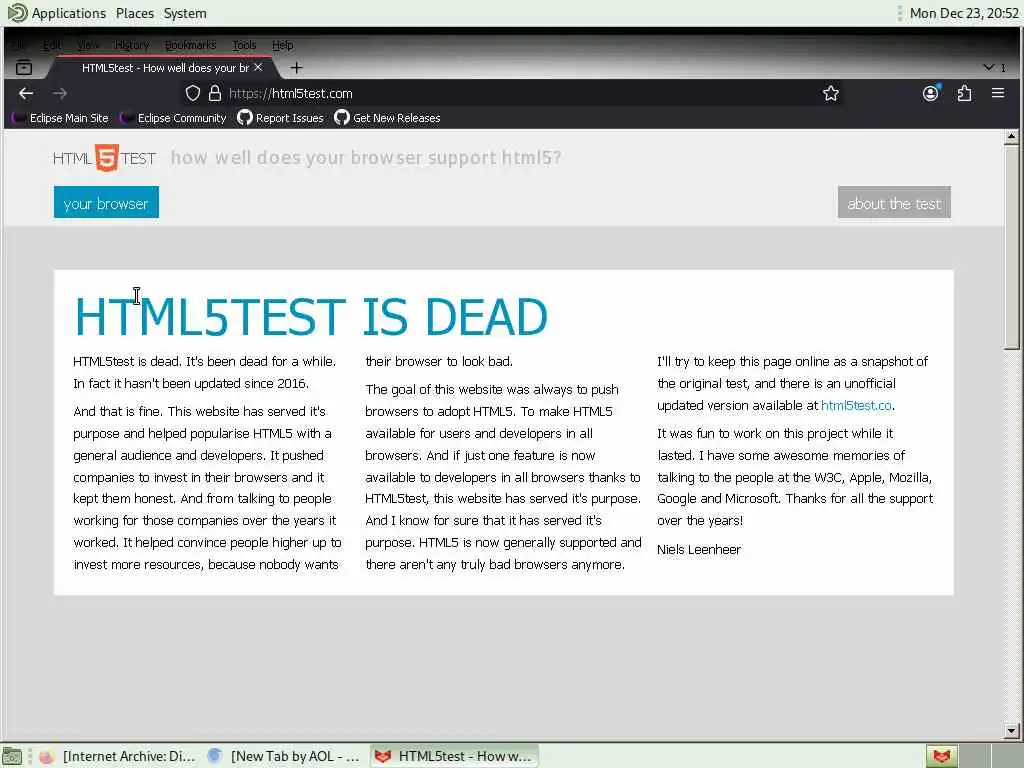Open the View menu
The height and width of the screenshot is (768, 1024).
[88, 45]
